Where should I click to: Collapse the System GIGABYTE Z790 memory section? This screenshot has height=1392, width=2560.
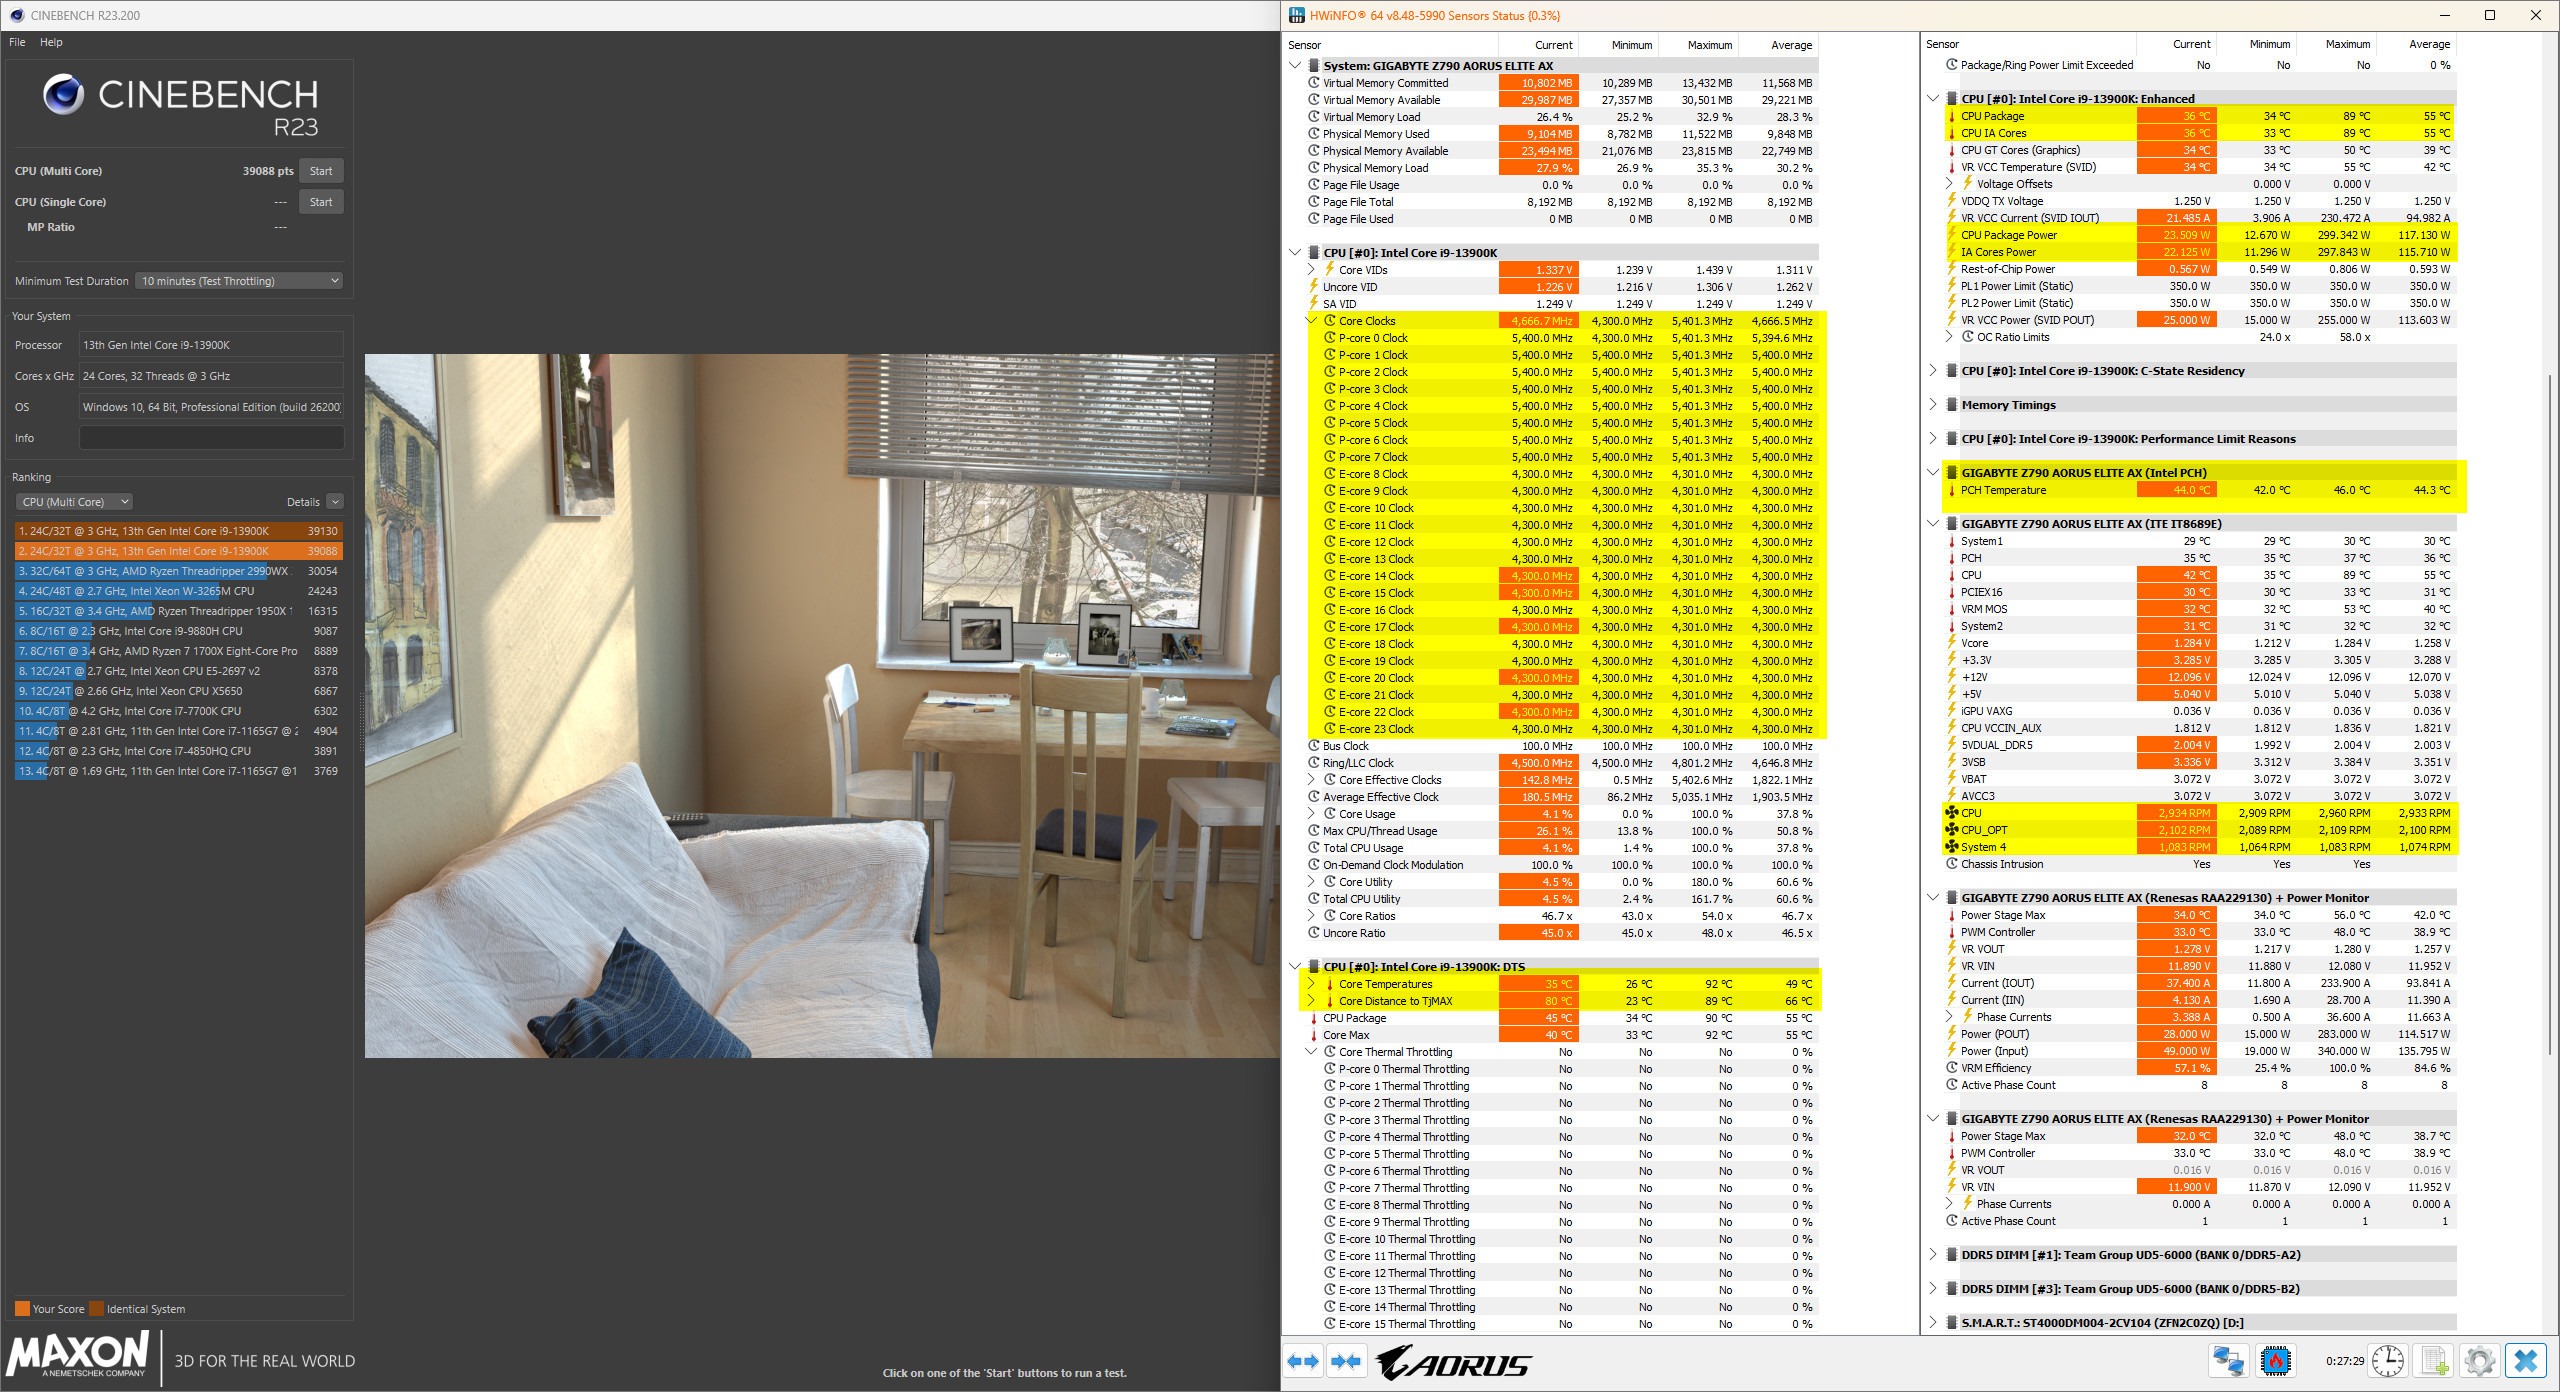(x=1295, y=66)
